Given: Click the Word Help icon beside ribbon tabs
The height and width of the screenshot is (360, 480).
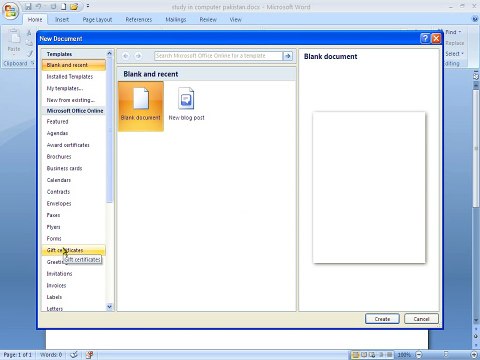Looking at the screenshot, I should pos(475,19).
